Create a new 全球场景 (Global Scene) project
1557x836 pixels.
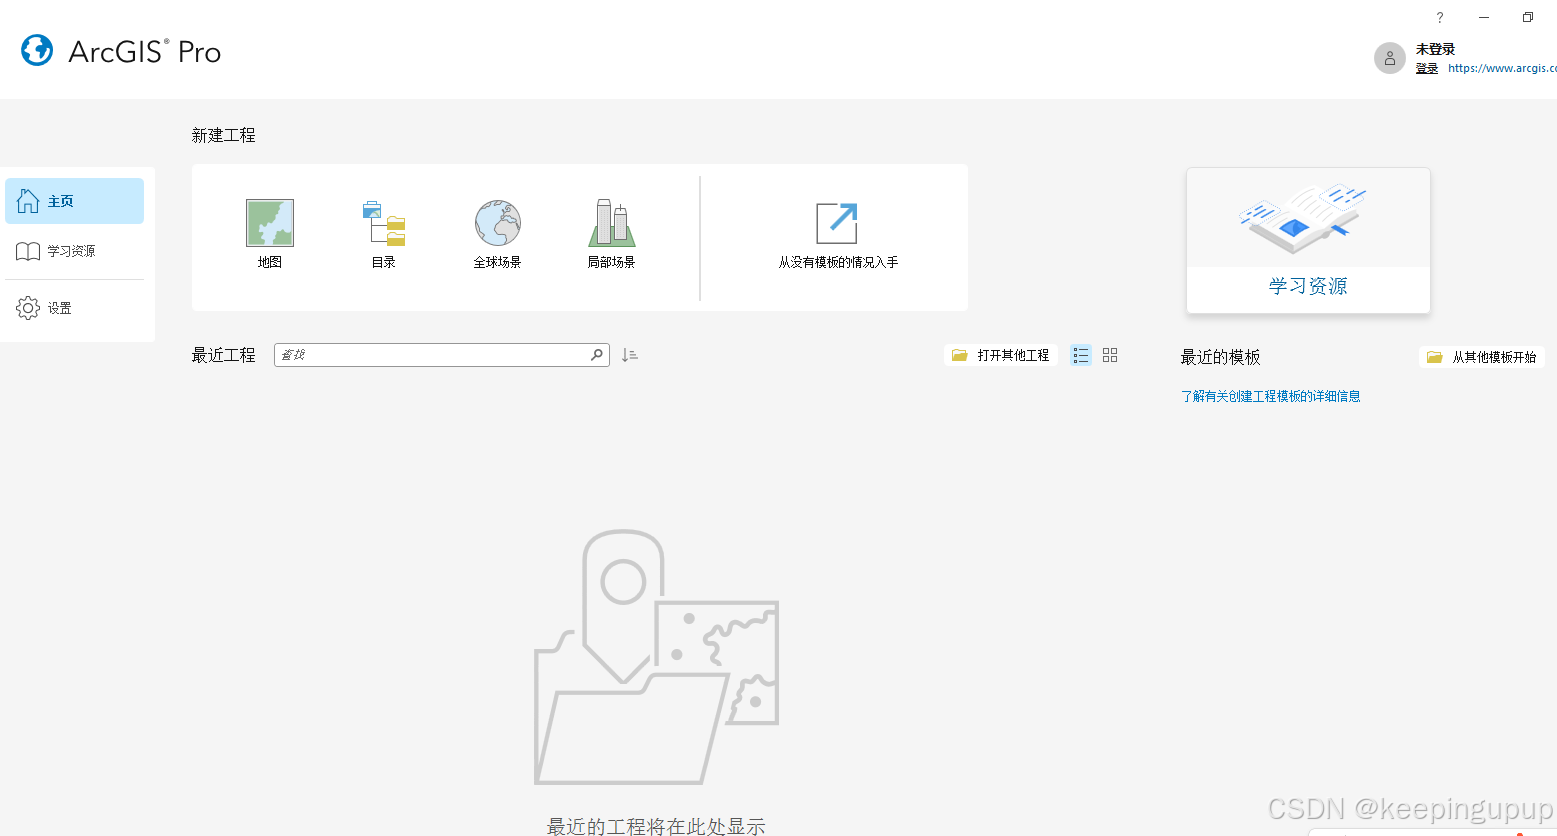(497, 234)
